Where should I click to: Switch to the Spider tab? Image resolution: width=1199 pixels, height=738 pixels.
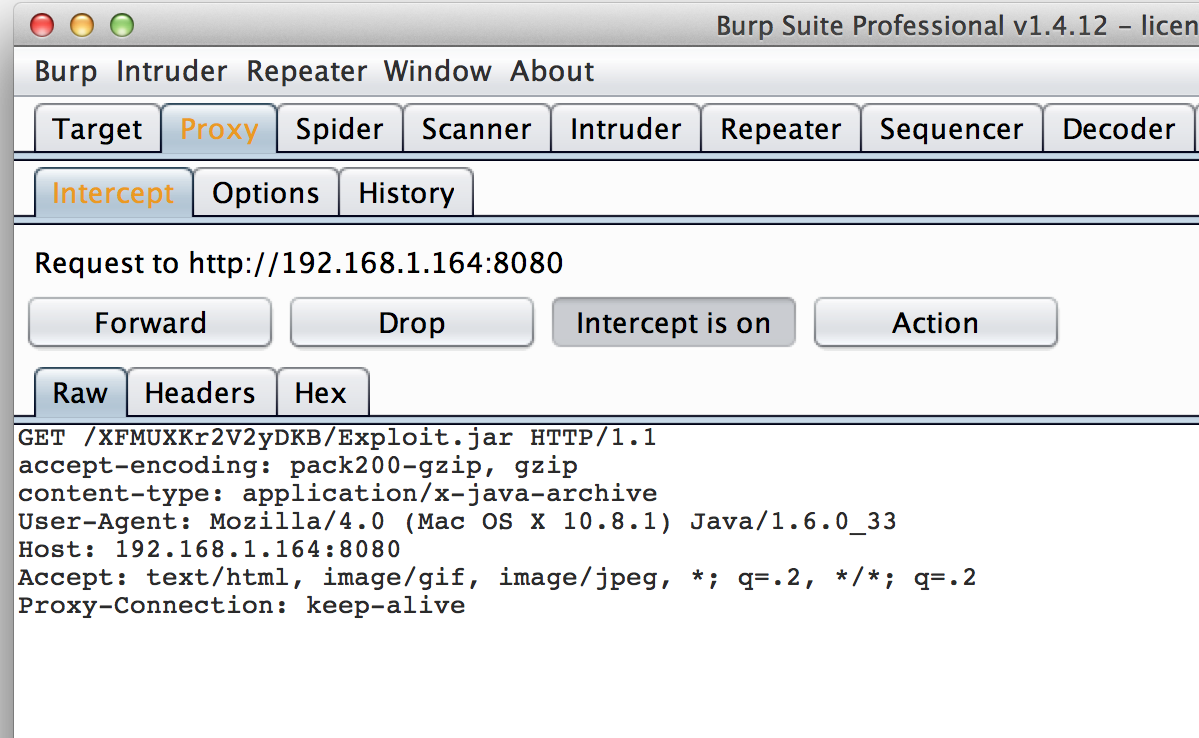tap(340, 130)
